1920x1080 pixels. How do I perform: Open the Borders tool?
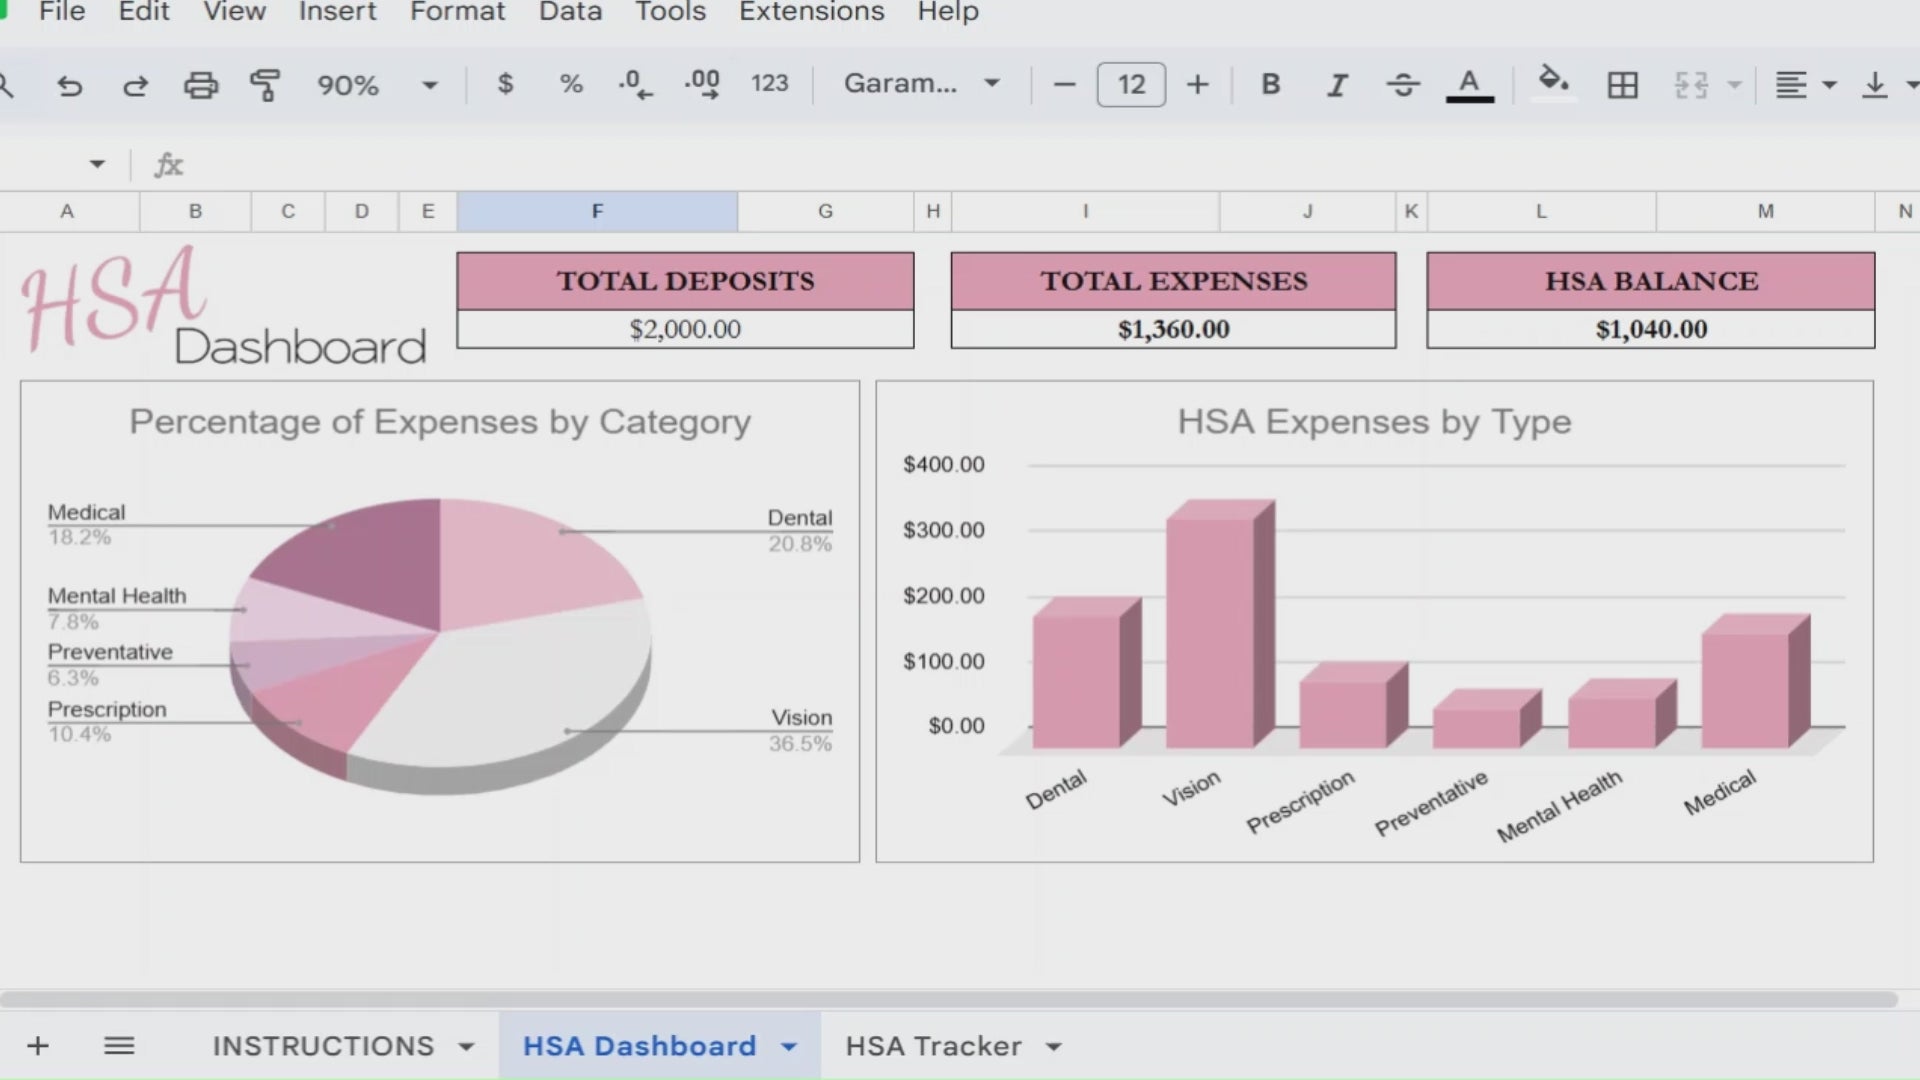(1622, 85)
